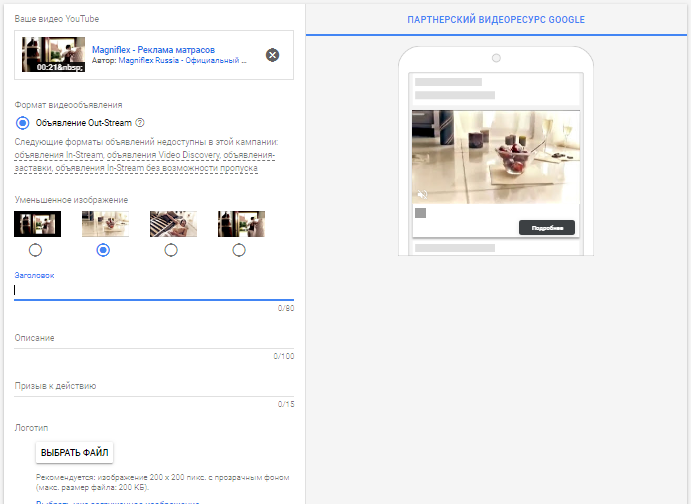Click the recommended 200 x 200 image hint
The width and height of the screenshot is (691, 504).
[163, 482]
